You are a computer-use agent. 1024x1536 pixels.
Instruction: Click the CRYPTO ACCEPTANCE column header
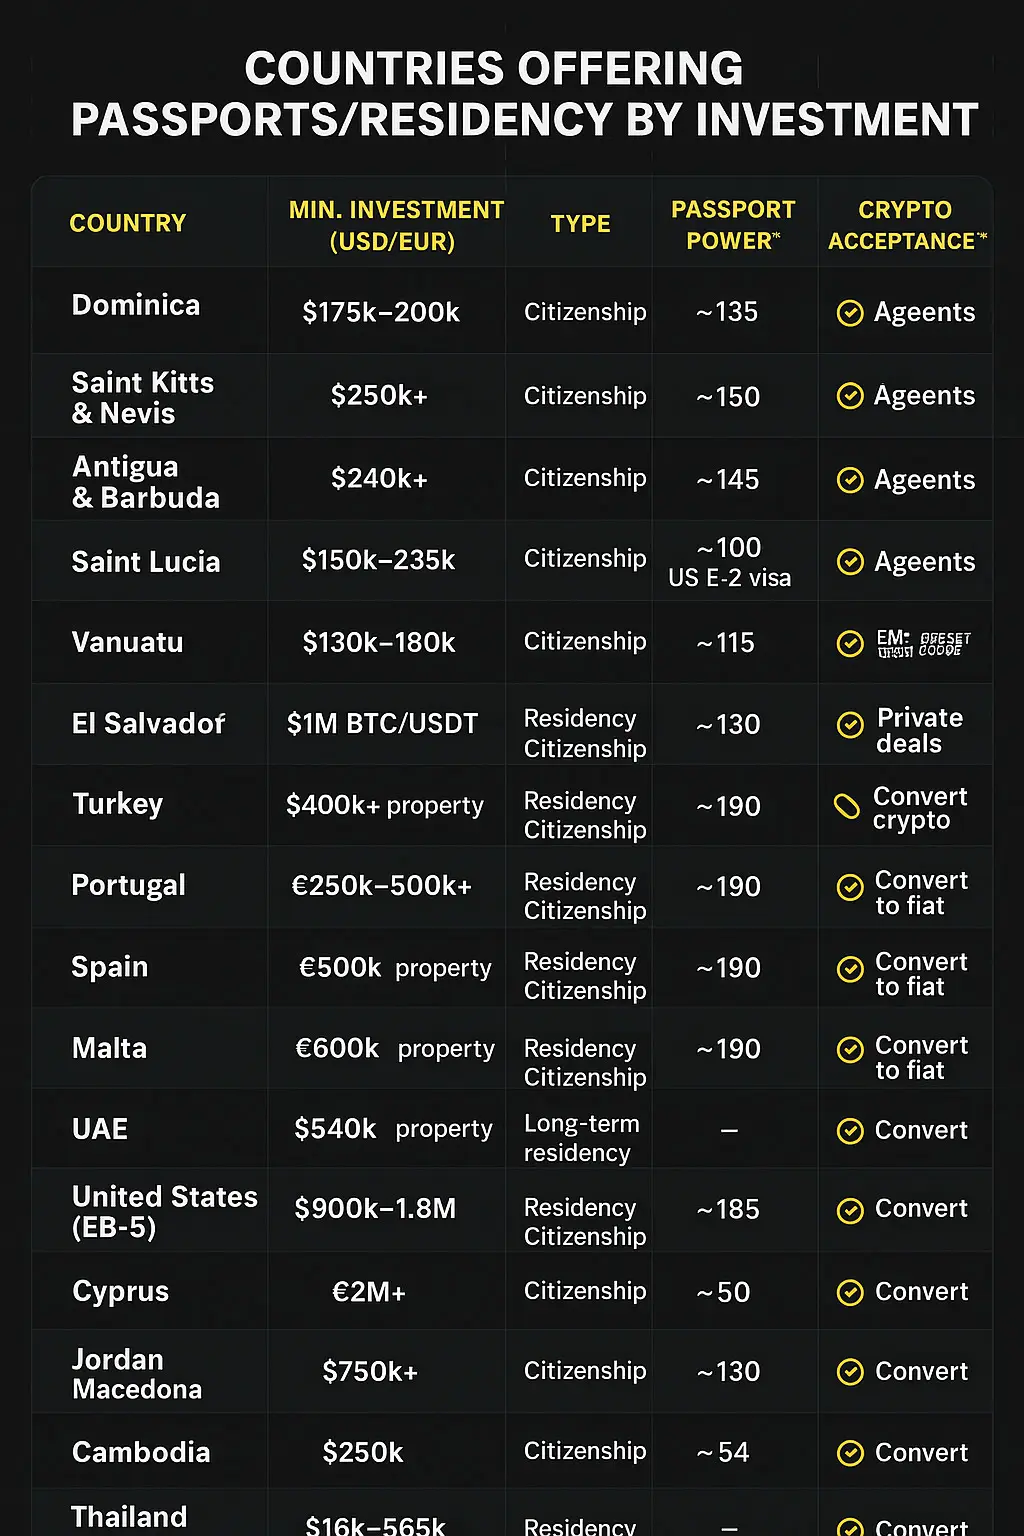pos(906,225)
